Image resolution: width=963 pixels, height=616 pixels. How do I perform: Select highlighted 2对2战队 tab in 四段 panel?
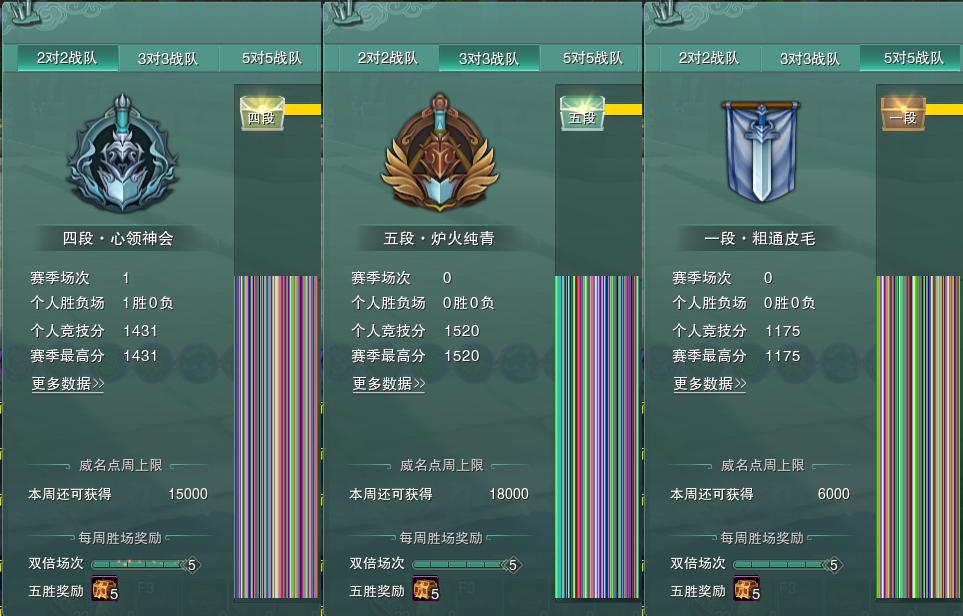(67, 58)
